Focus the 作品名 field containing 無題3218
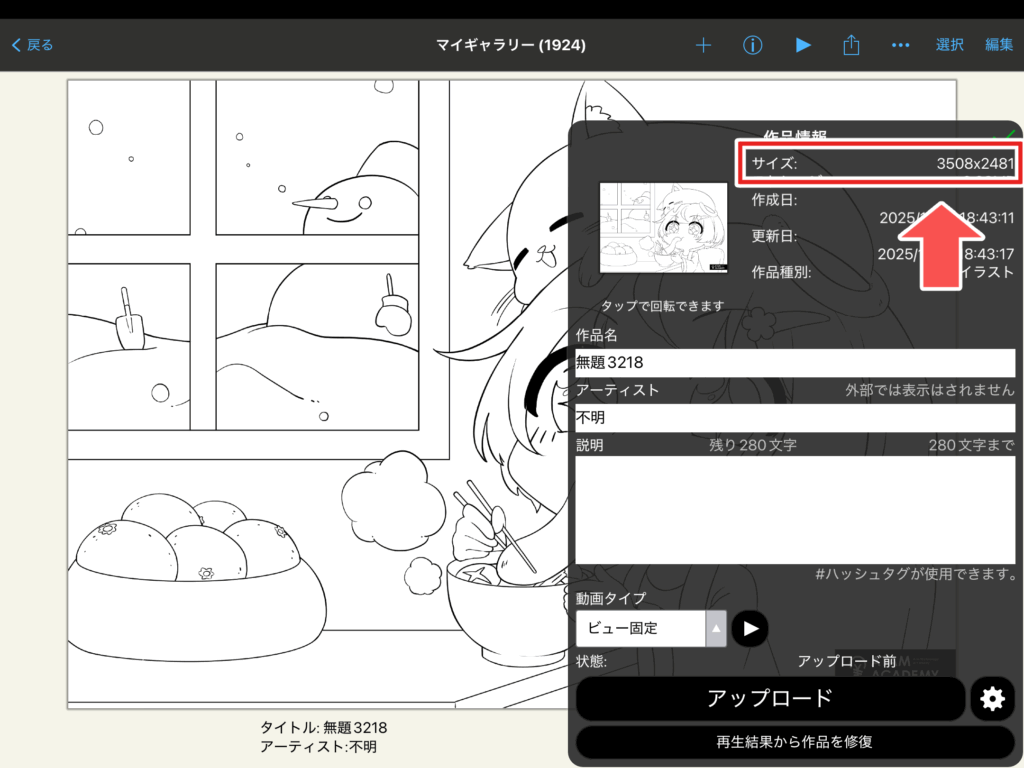Screen dimensions: 1024x768 [x=795, y=363]
